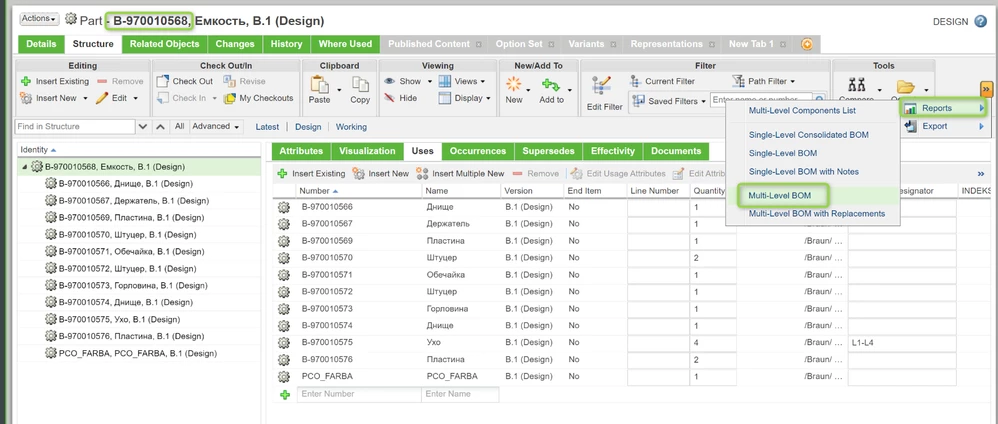Close the Published Content tab
998x424 pixels.
pyautogui.click(x=479, y=45)
